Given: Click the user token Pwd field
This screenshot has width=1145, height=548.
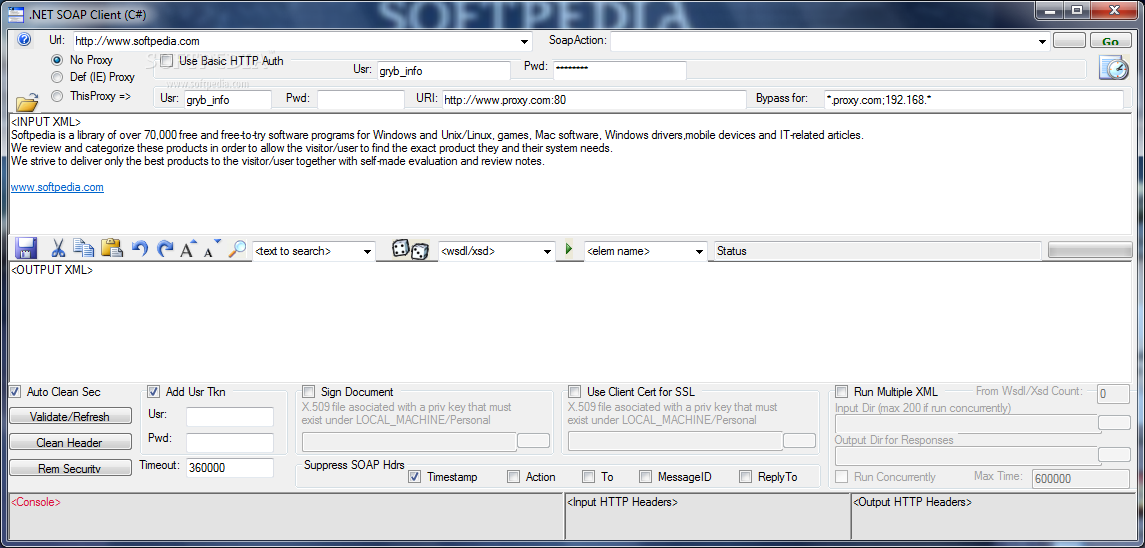Looking at the screenshot, I should 229,442.
